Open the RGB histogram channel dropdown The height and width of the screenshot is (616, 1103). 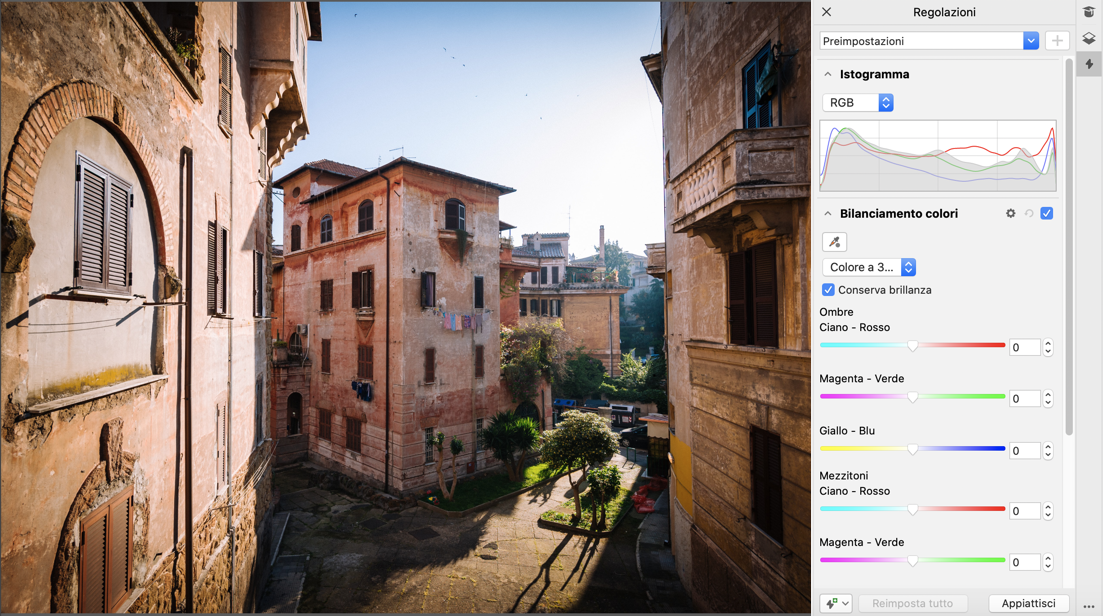tap(858, 103)
